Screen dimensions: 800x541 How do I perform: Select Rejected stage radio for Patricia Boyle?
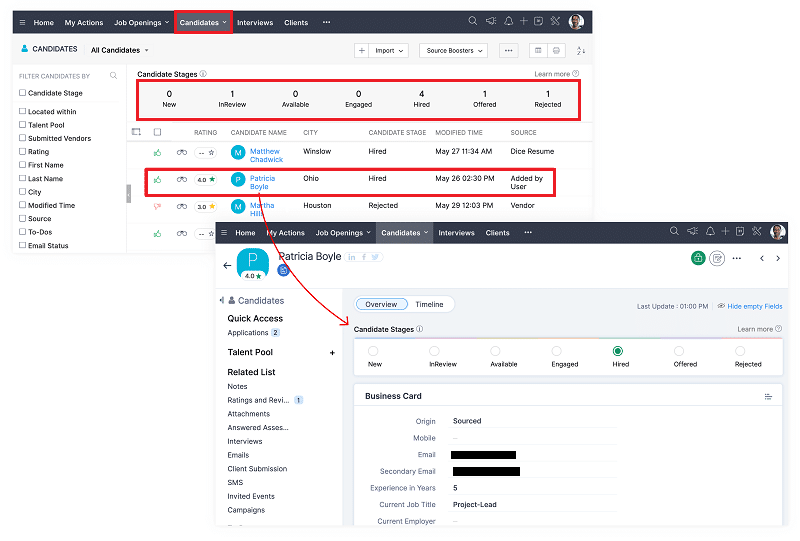point(740,351)
